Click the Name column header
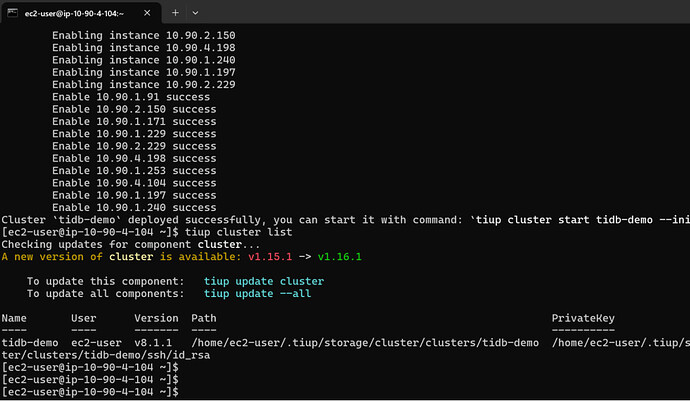690x401 pixels. (16, 318)
